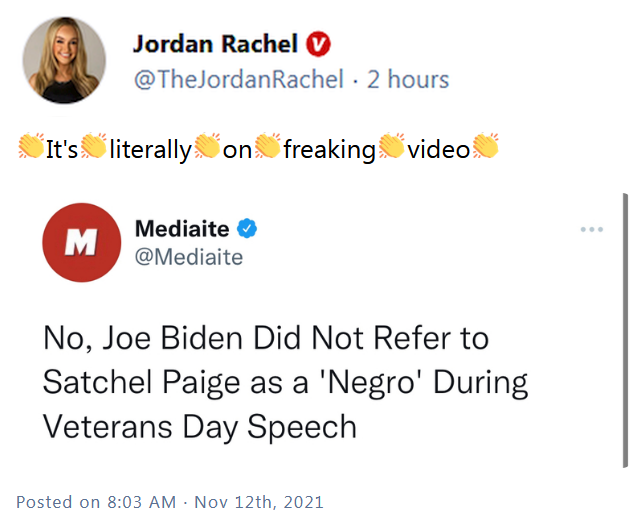The image size is (634, 520).
Task: Click the @TheJordanRachel handle
Action: (238, 79)
